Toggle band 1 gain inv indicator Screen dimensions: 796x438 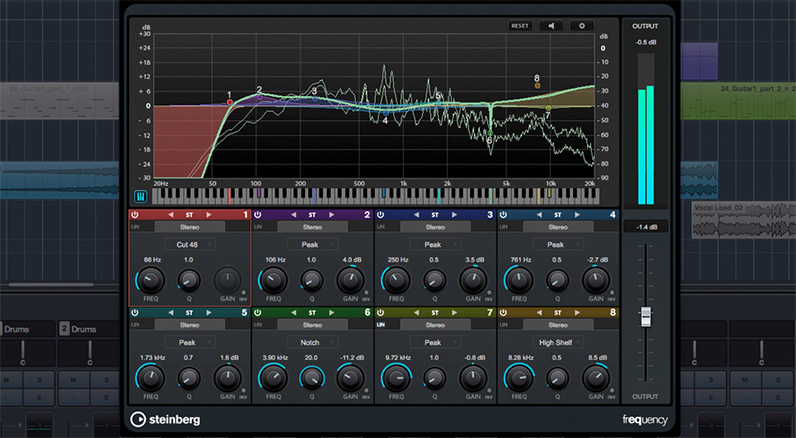point(243,293)
